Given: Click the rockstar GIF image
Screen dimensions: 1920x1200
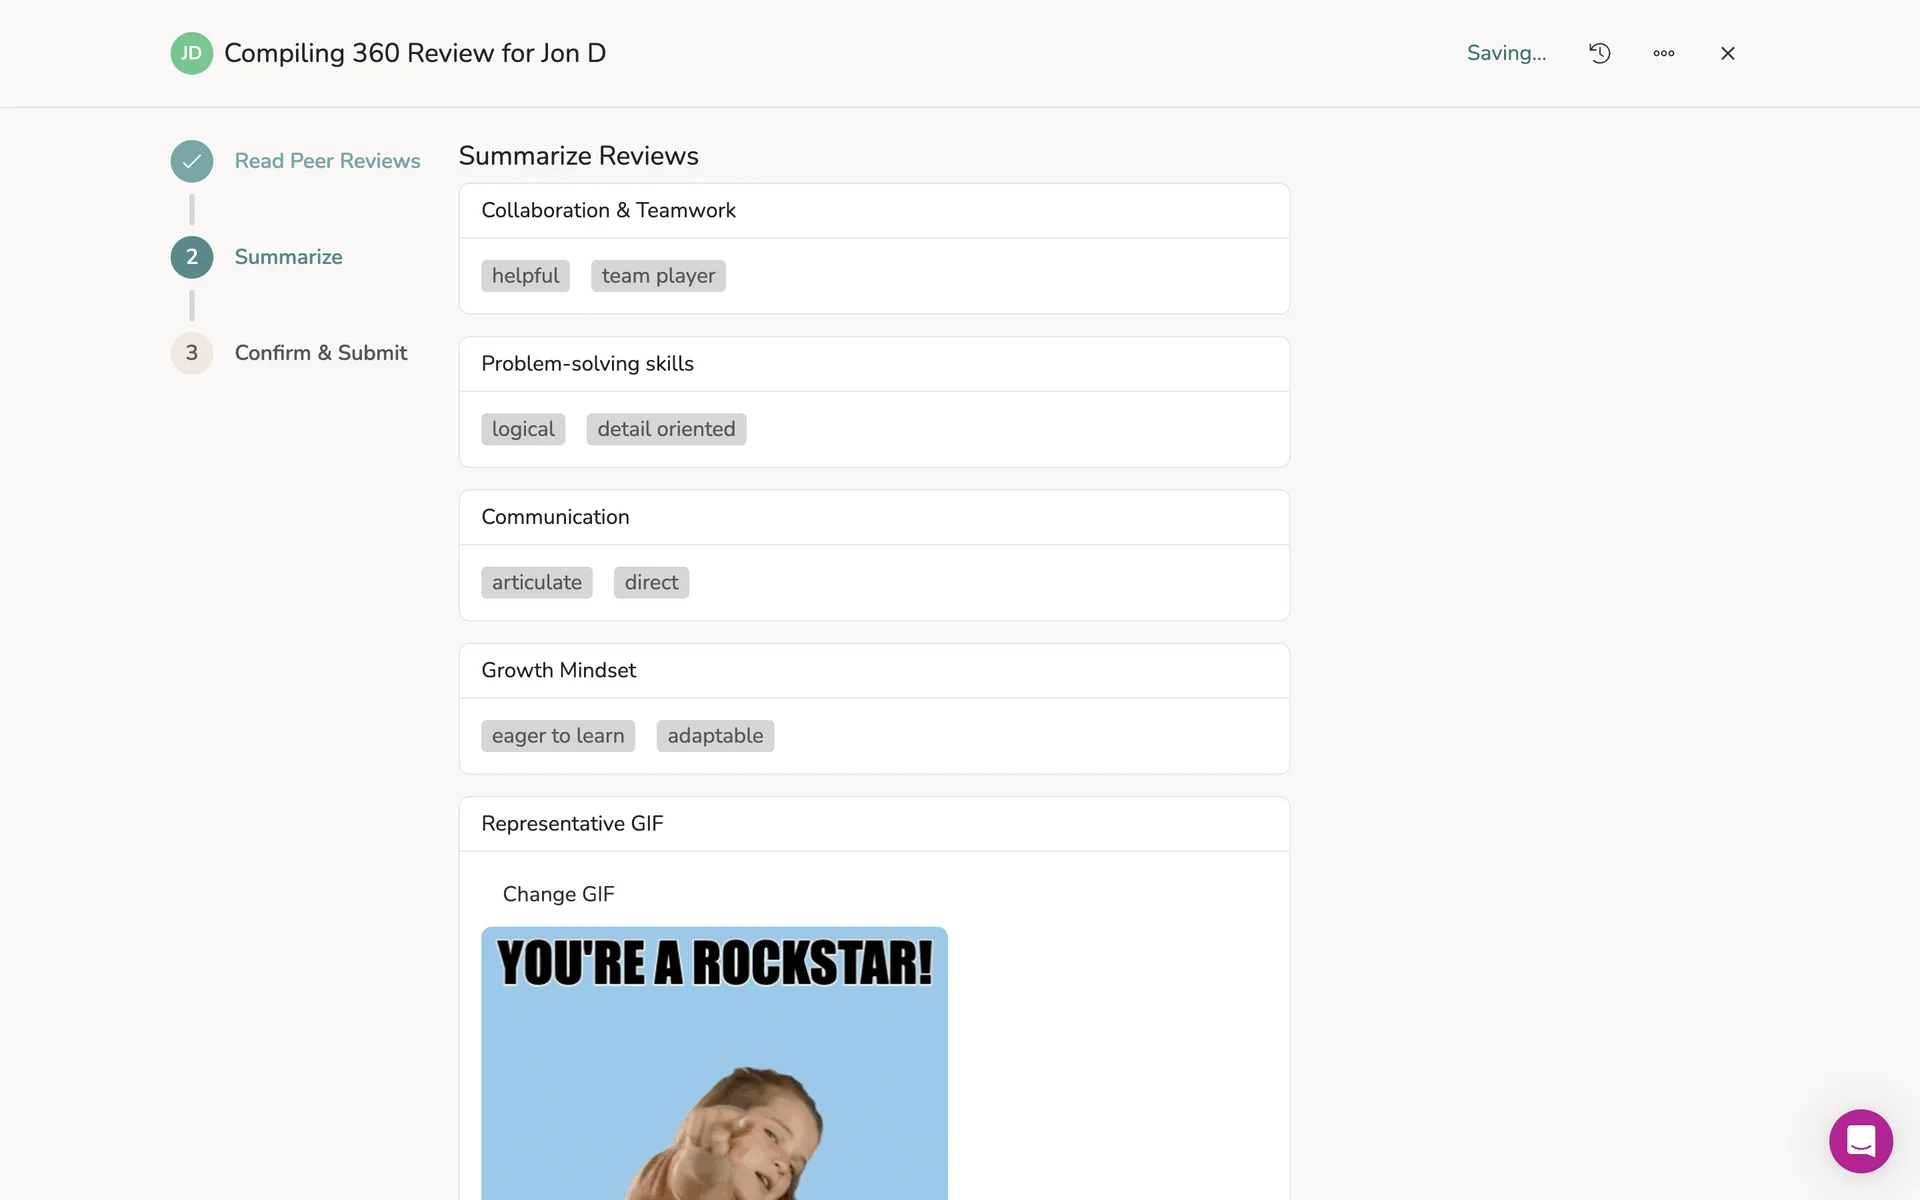Looking at the screenshot, I should click(714, 1062).
